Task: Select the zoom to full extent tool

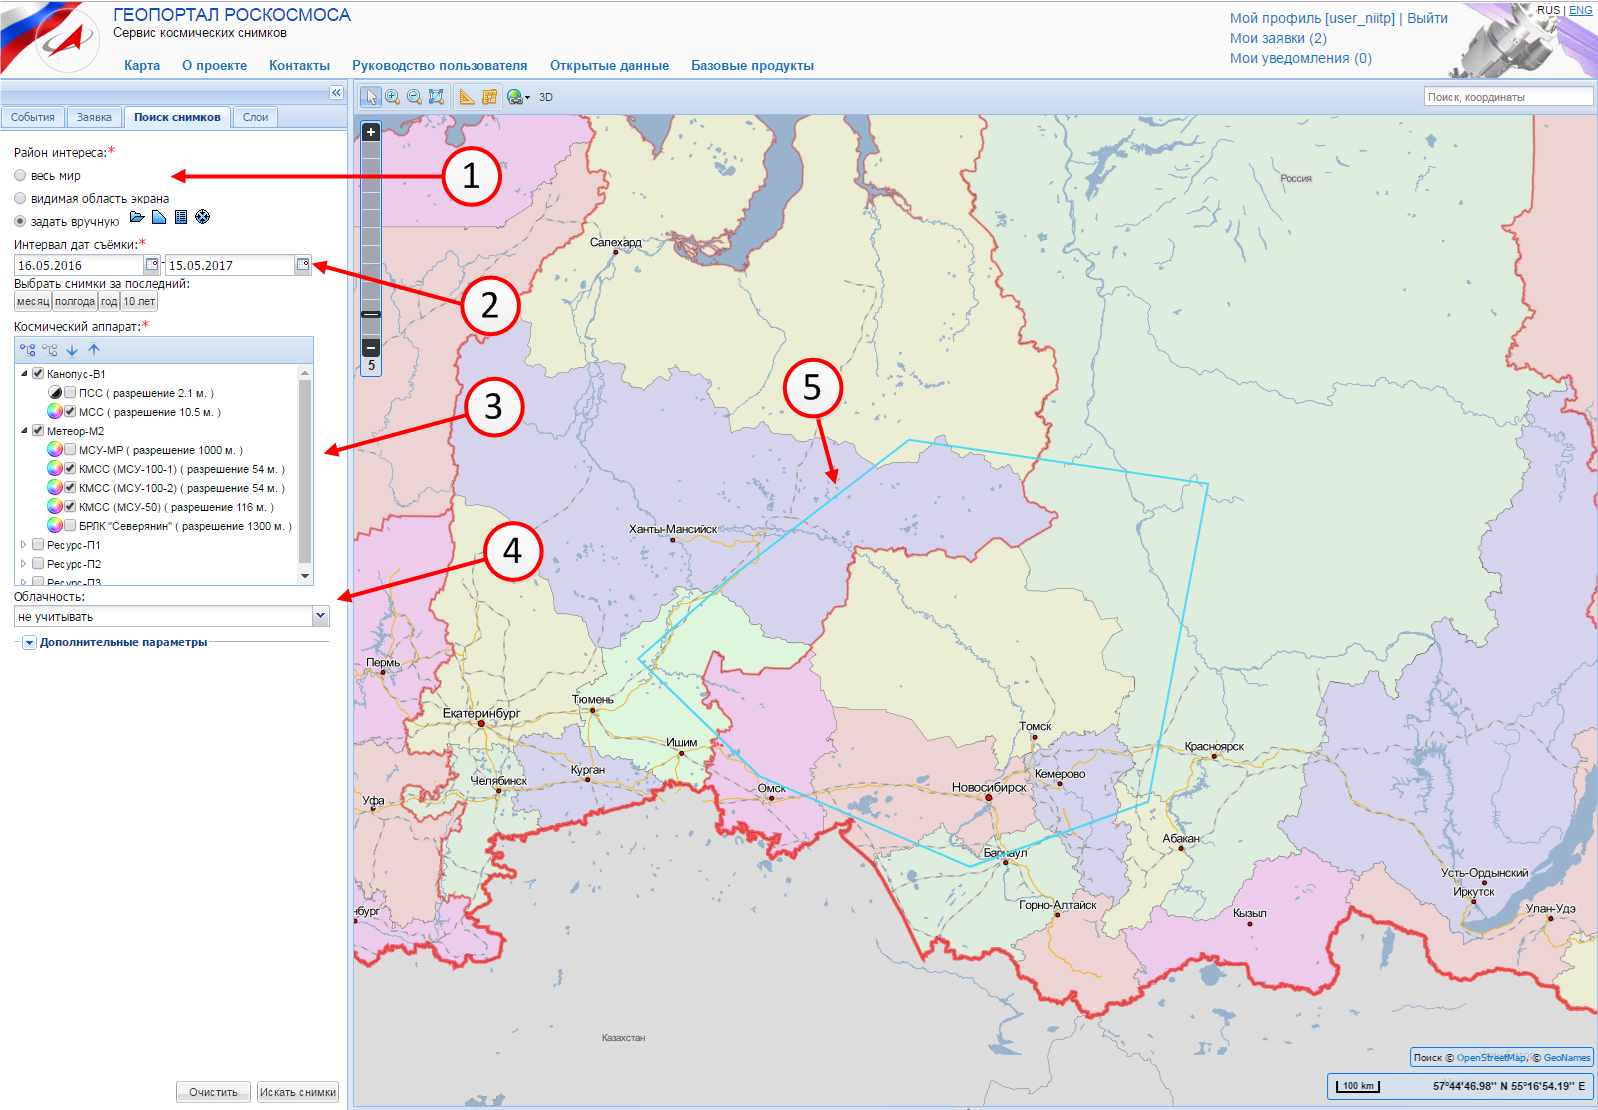Action: pos(436,97)
